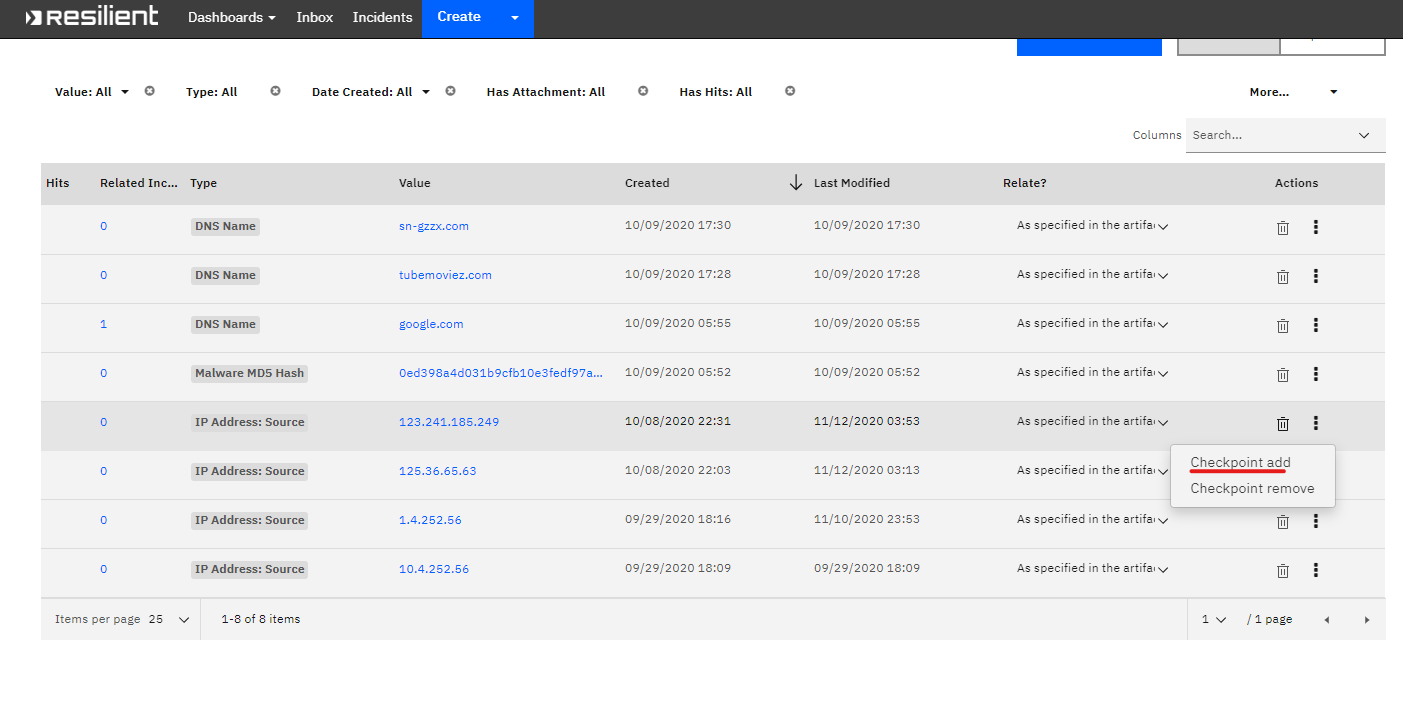This screenshot has height=727, width=1403.
Task: Clear the Has Hits filter
Action: 790,91
